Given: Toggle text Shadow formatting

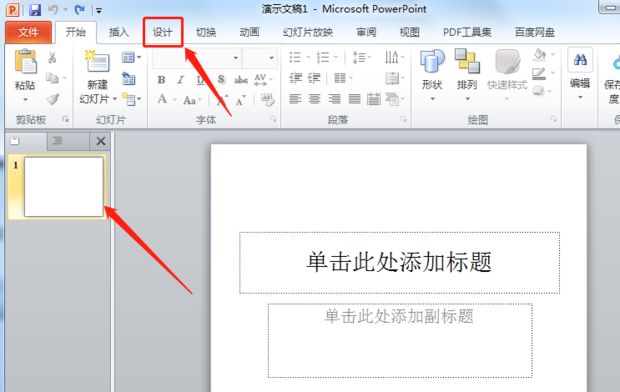Looking at the screenshot, I should click(221, 80).
